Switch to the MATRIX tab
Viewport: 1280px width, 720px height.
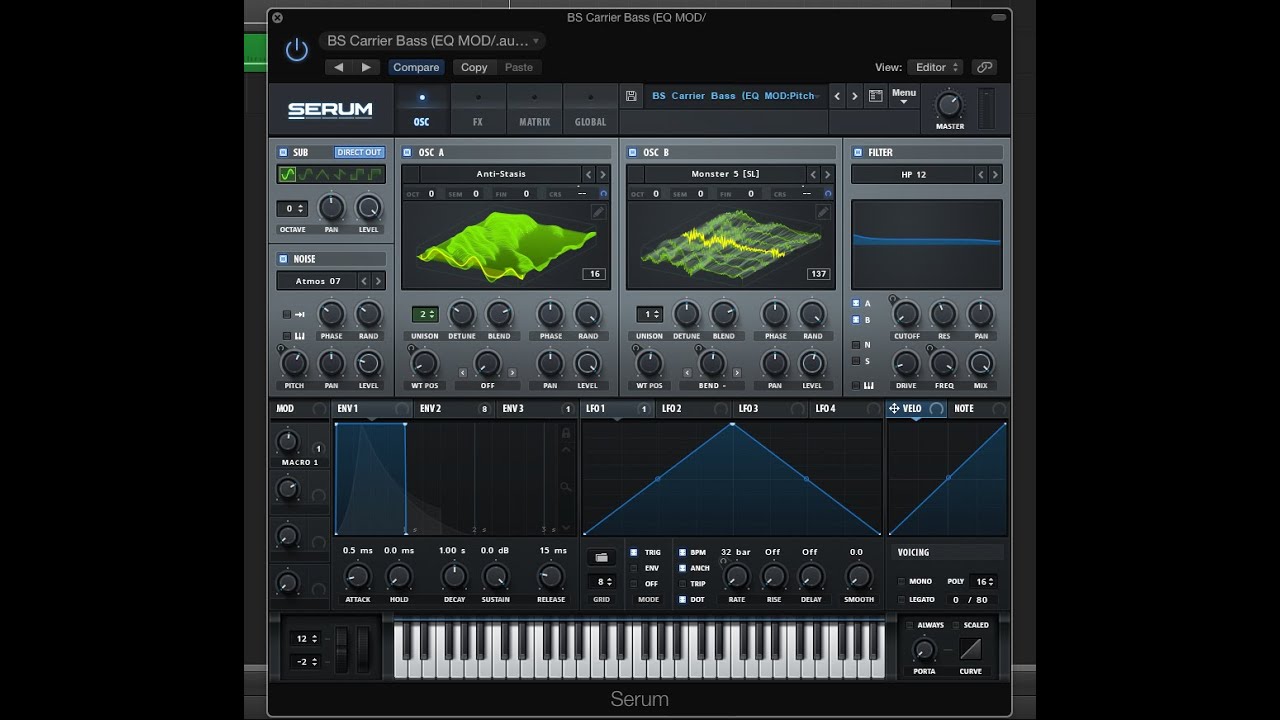pos(534,109)
